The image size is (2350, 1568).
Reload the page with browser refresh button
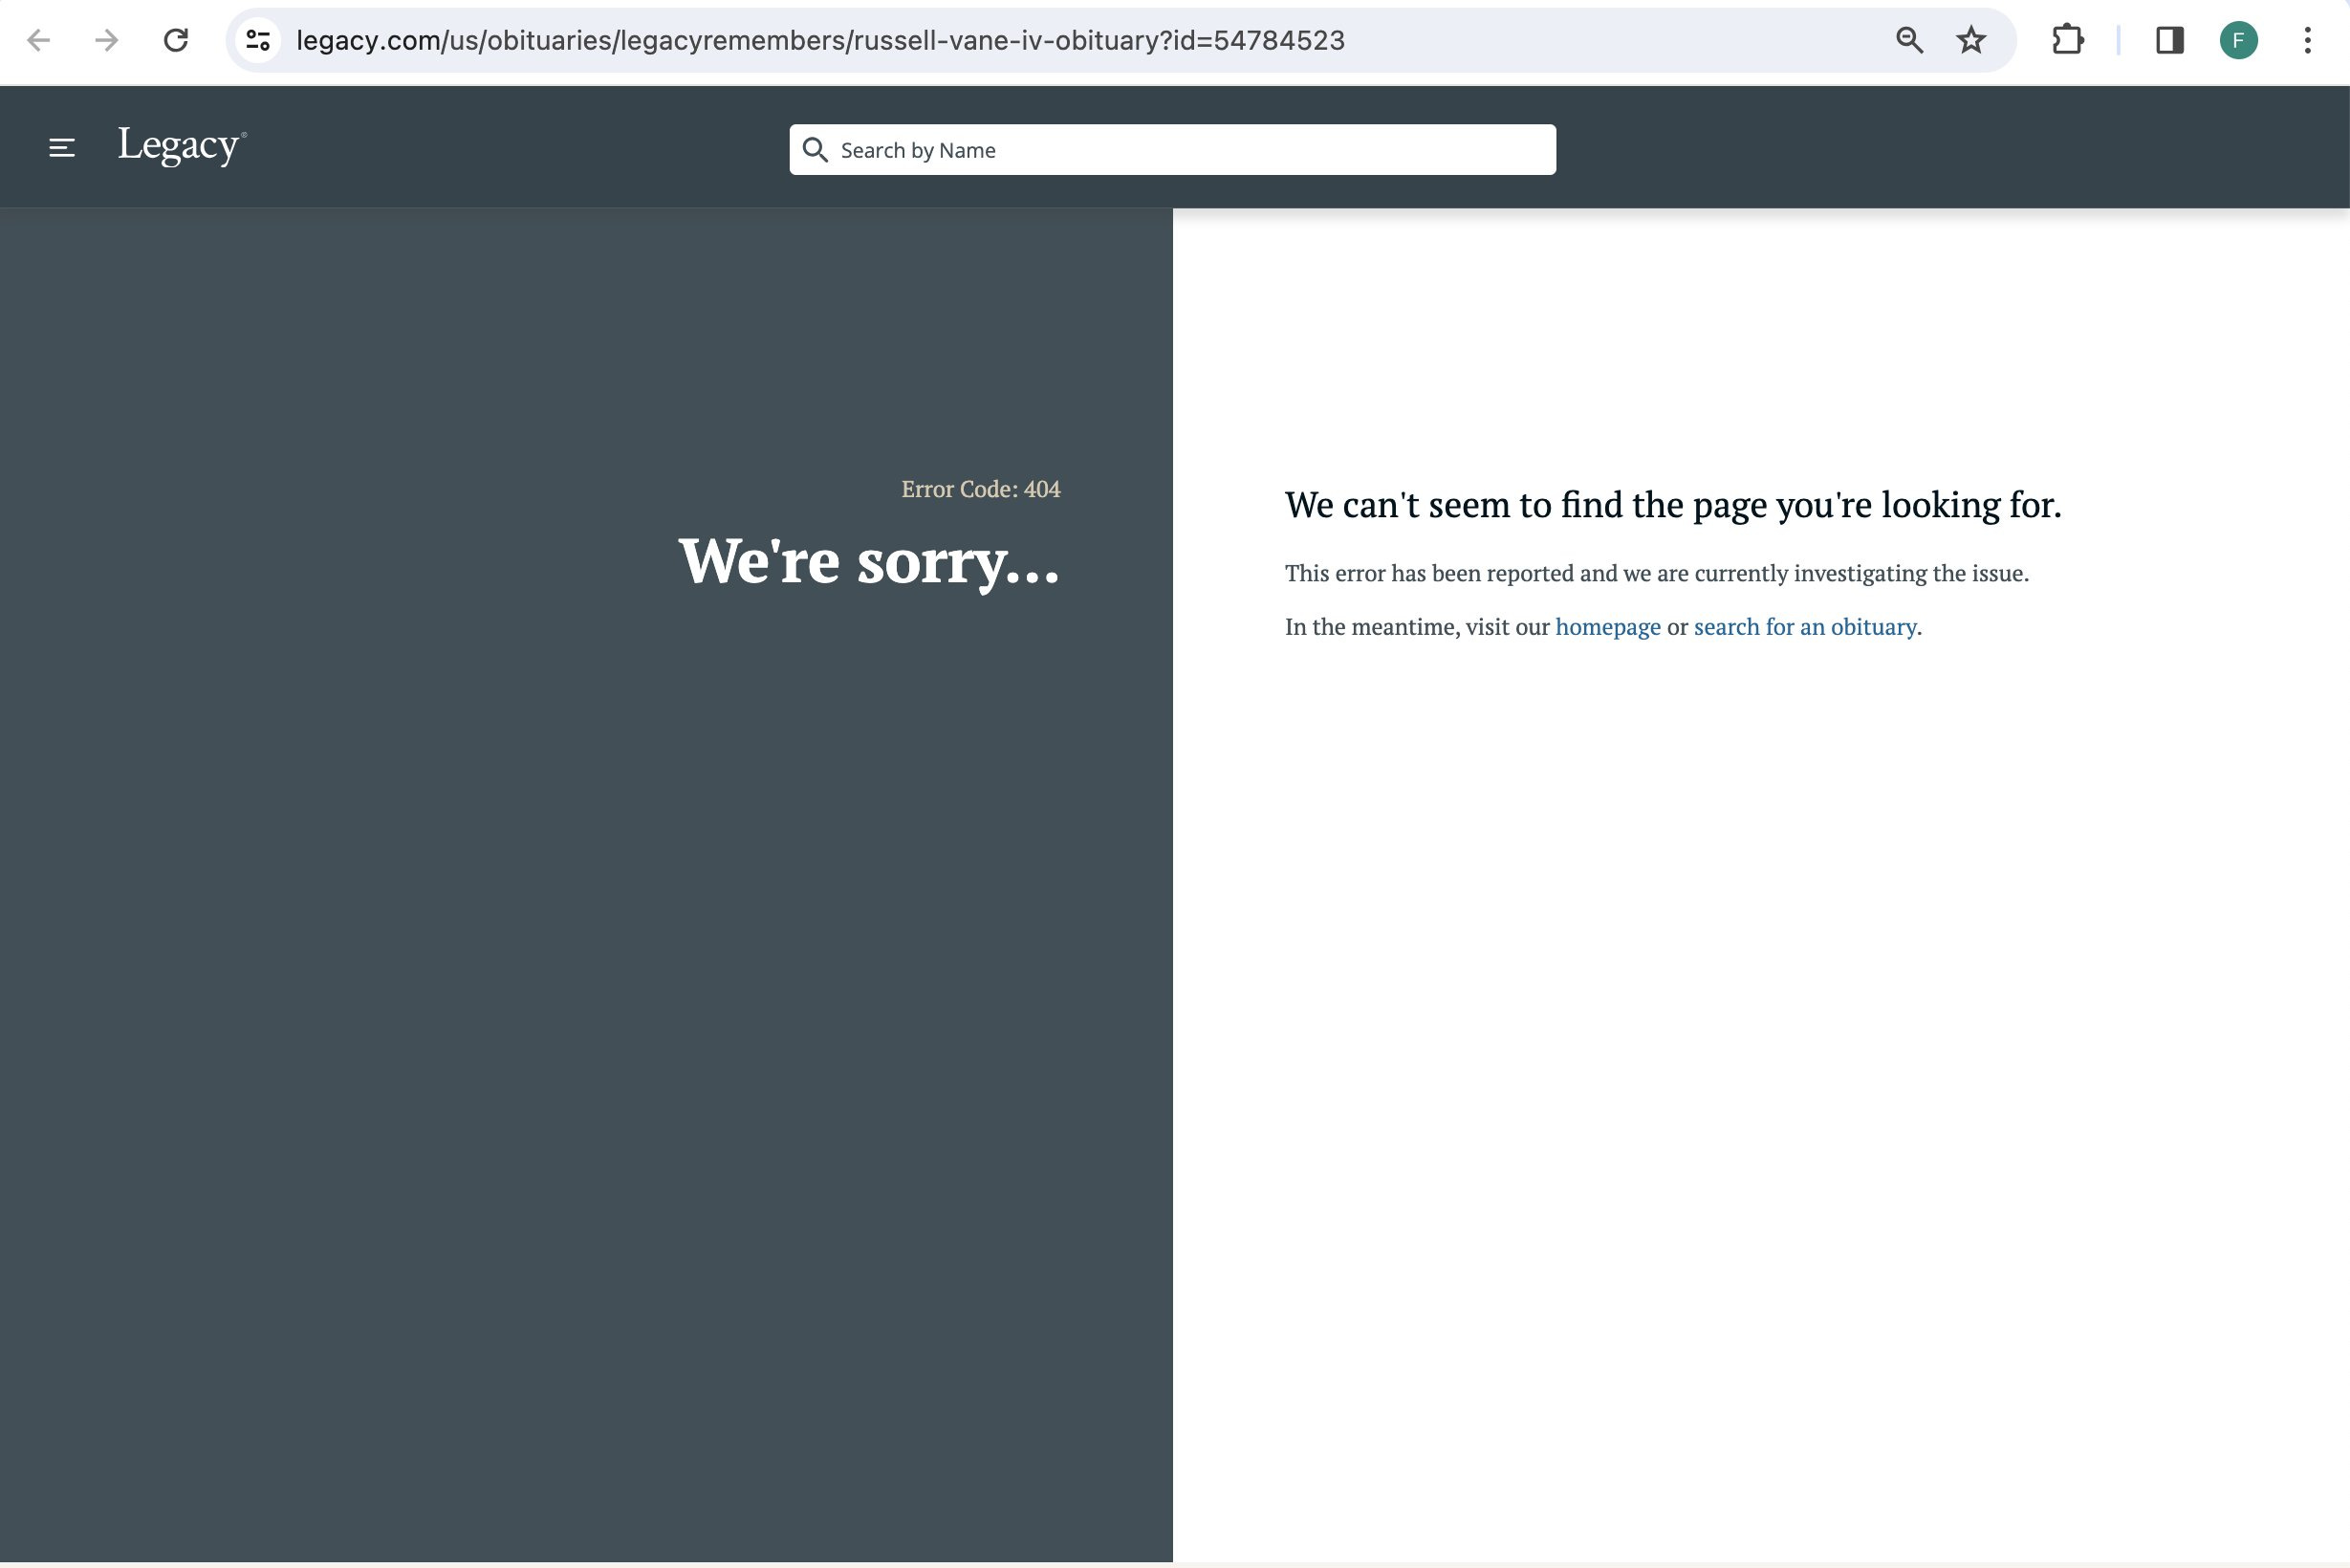tap(176, 40)
